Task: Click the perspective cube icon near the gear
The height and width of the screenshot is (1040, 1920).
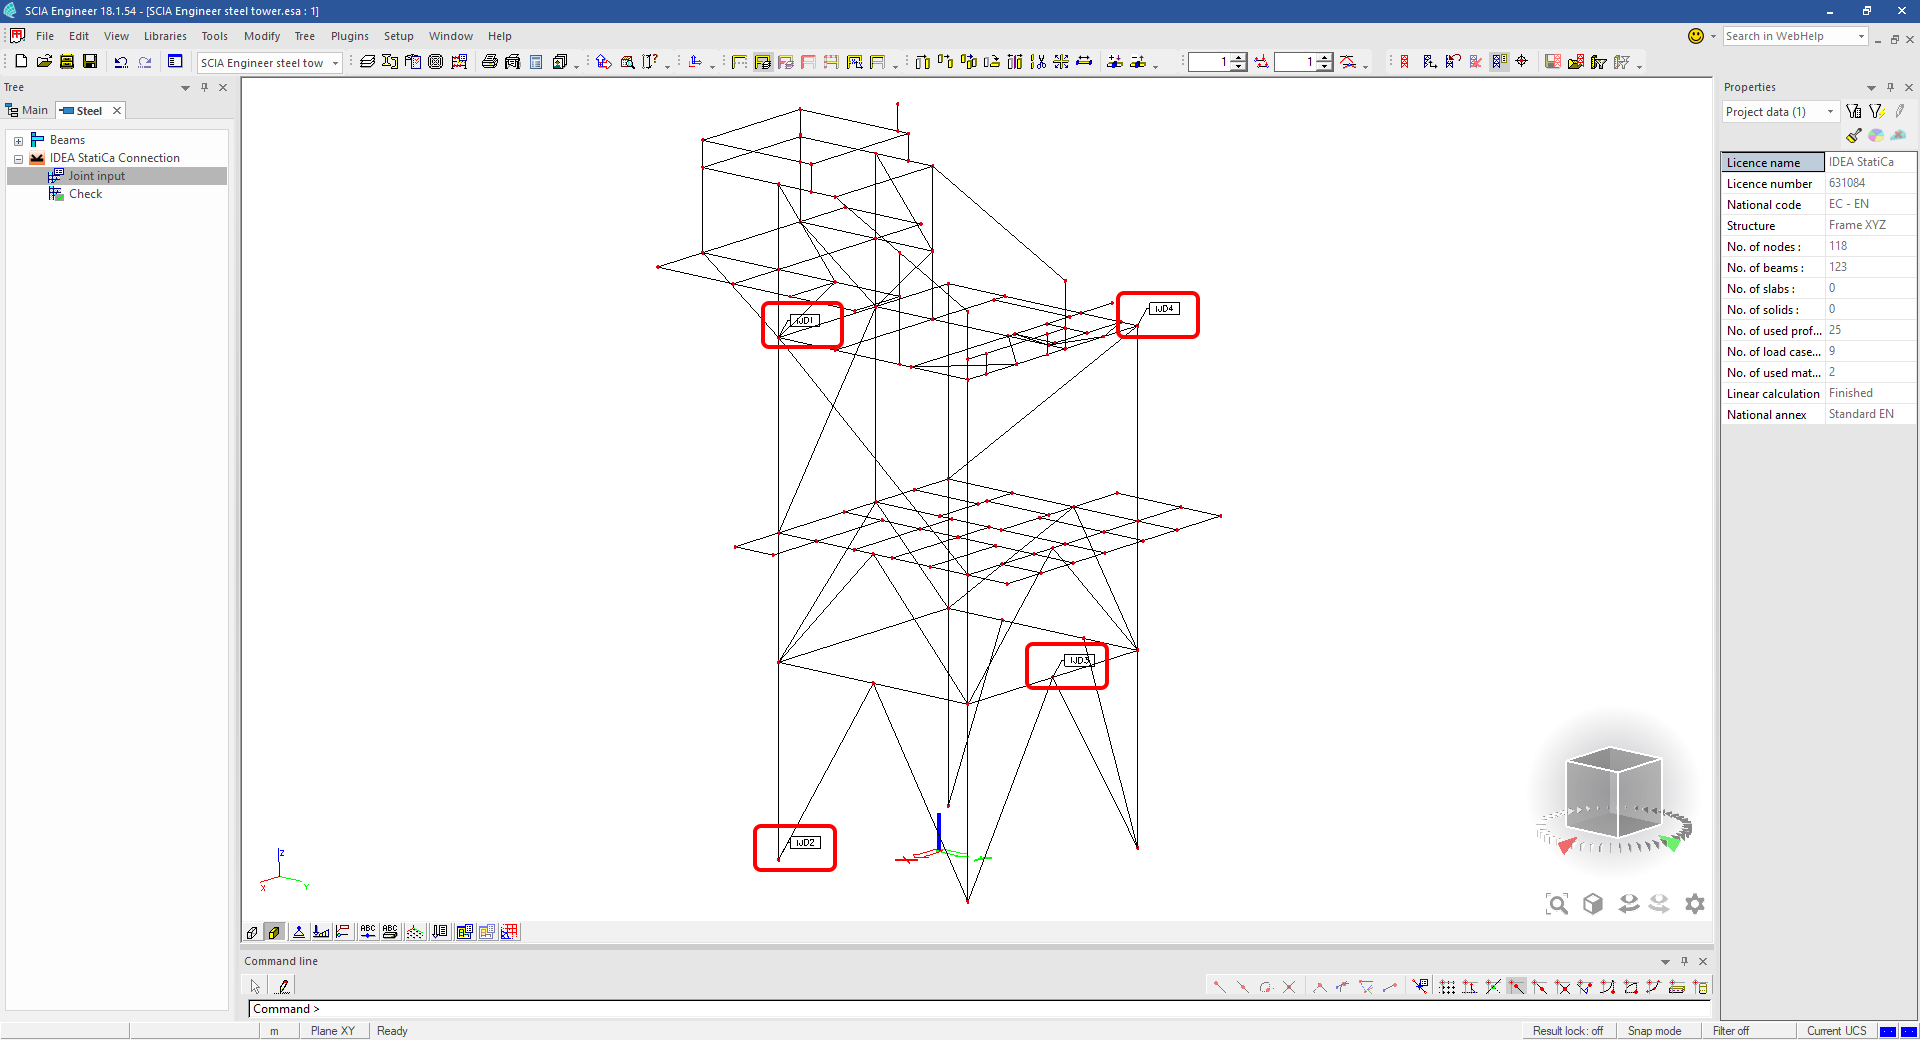Action: click(1593, 904)
